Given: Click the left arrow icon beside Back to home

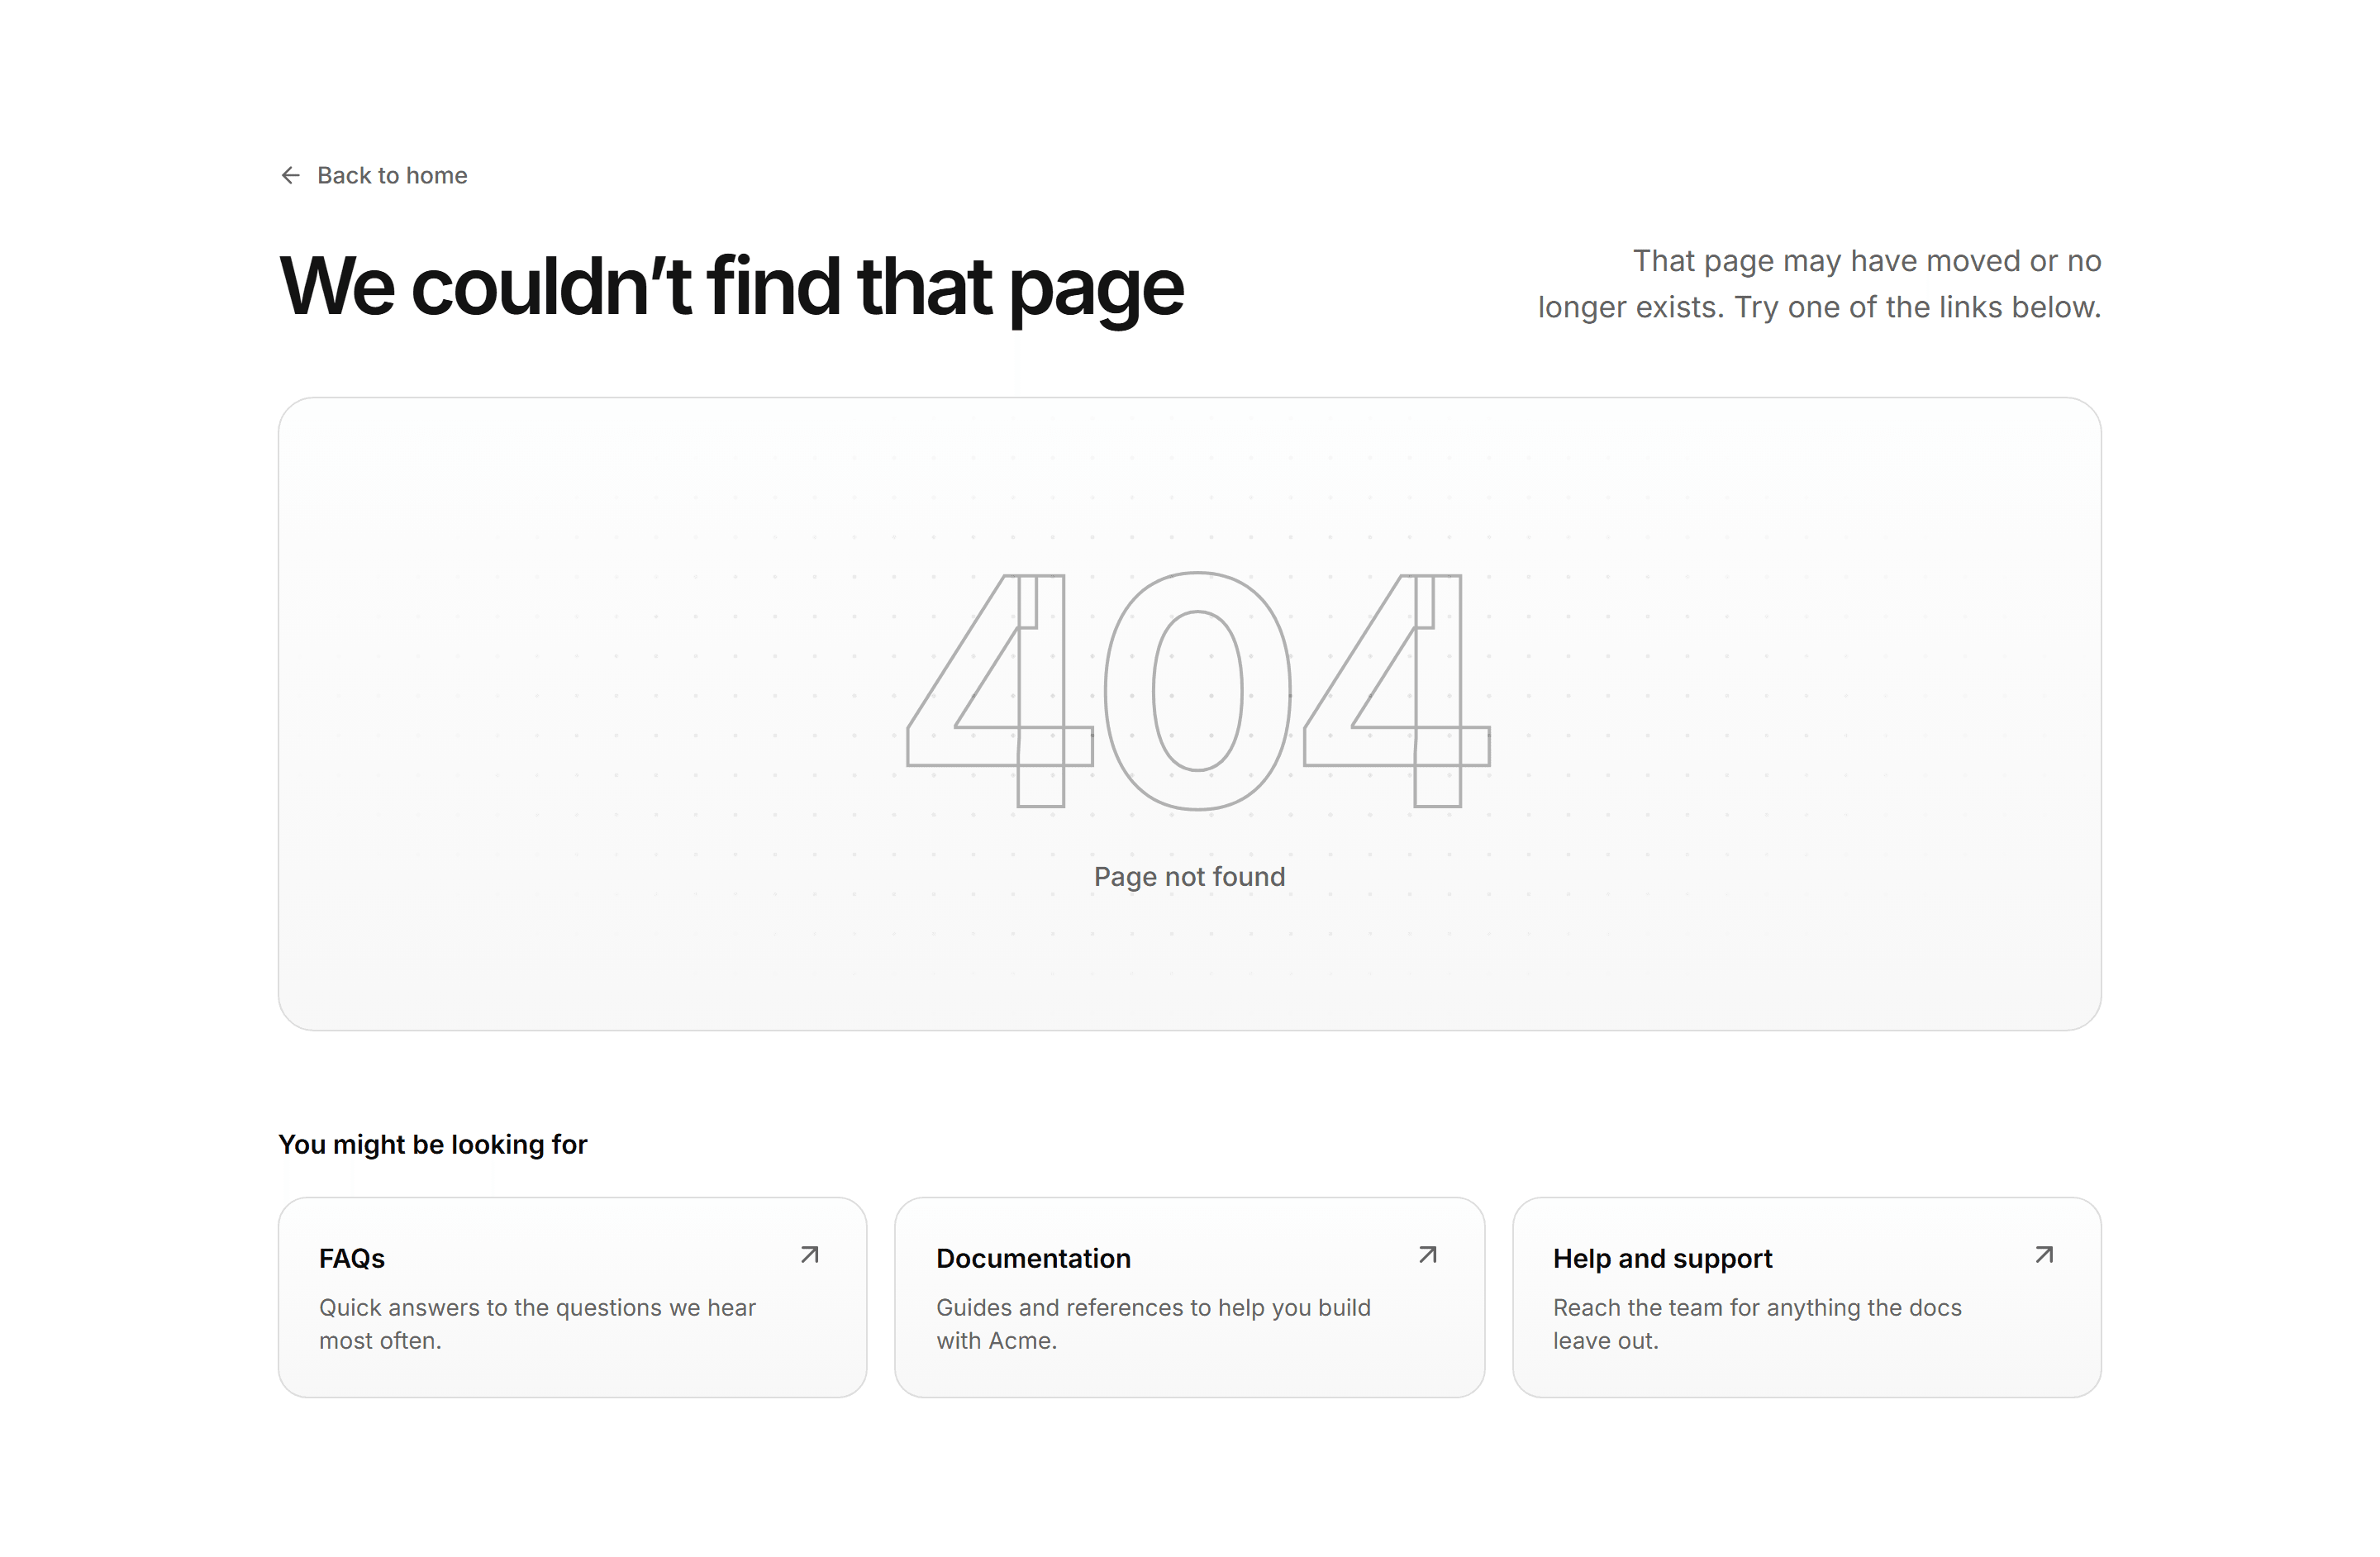Looking at the screenshot, I should coord(291,175).
